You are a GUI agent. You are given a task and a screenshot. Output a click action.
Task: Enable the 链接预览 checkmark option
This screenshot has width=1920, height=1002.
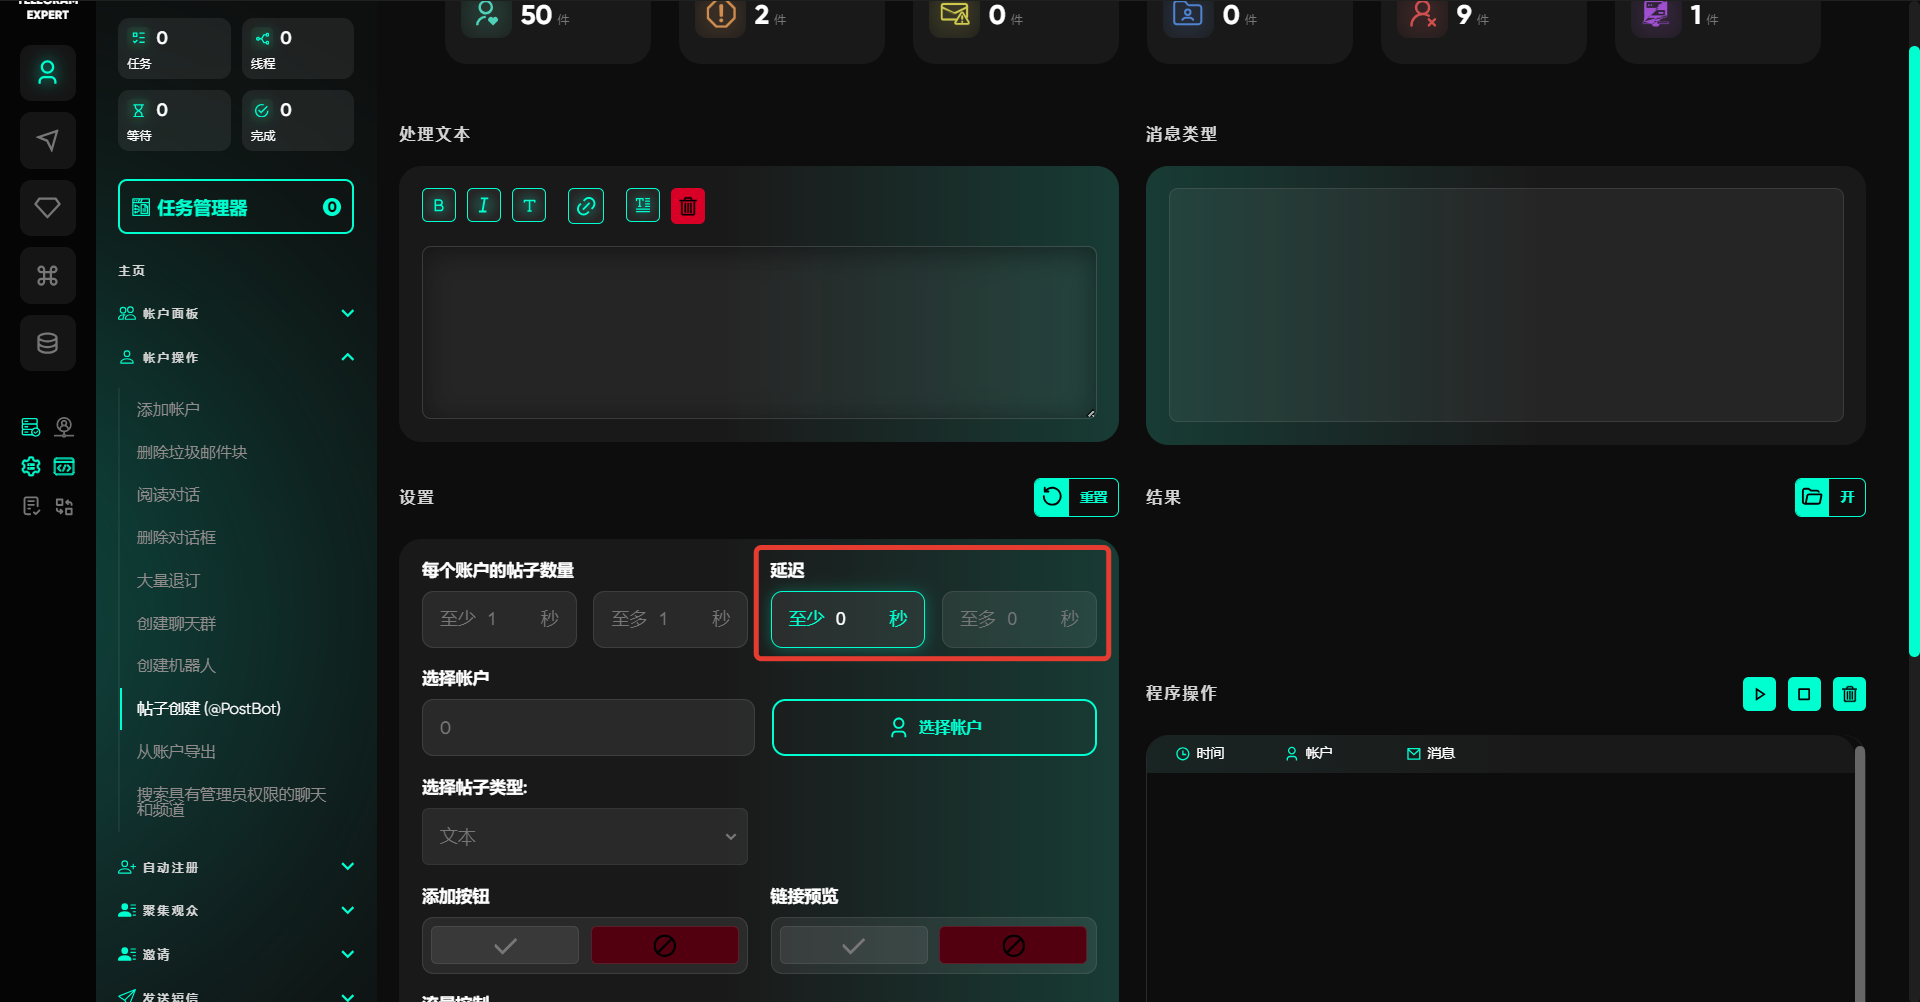tap(853, 945)
